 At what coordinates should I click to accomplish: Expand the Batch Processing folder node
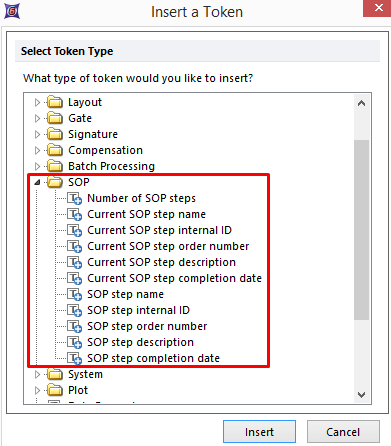click(37, 166)
